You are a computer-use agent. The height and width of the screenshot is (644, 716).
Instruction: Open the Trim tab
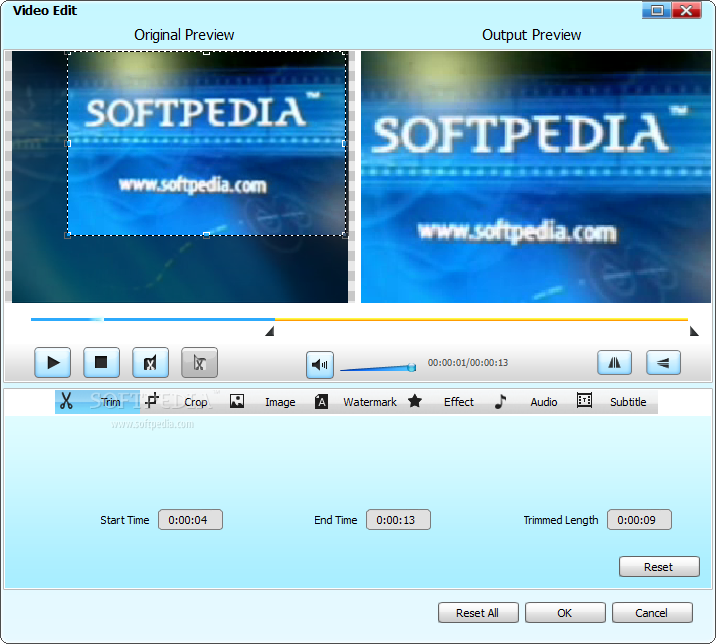pyautogui.click(x=97, y=402)
